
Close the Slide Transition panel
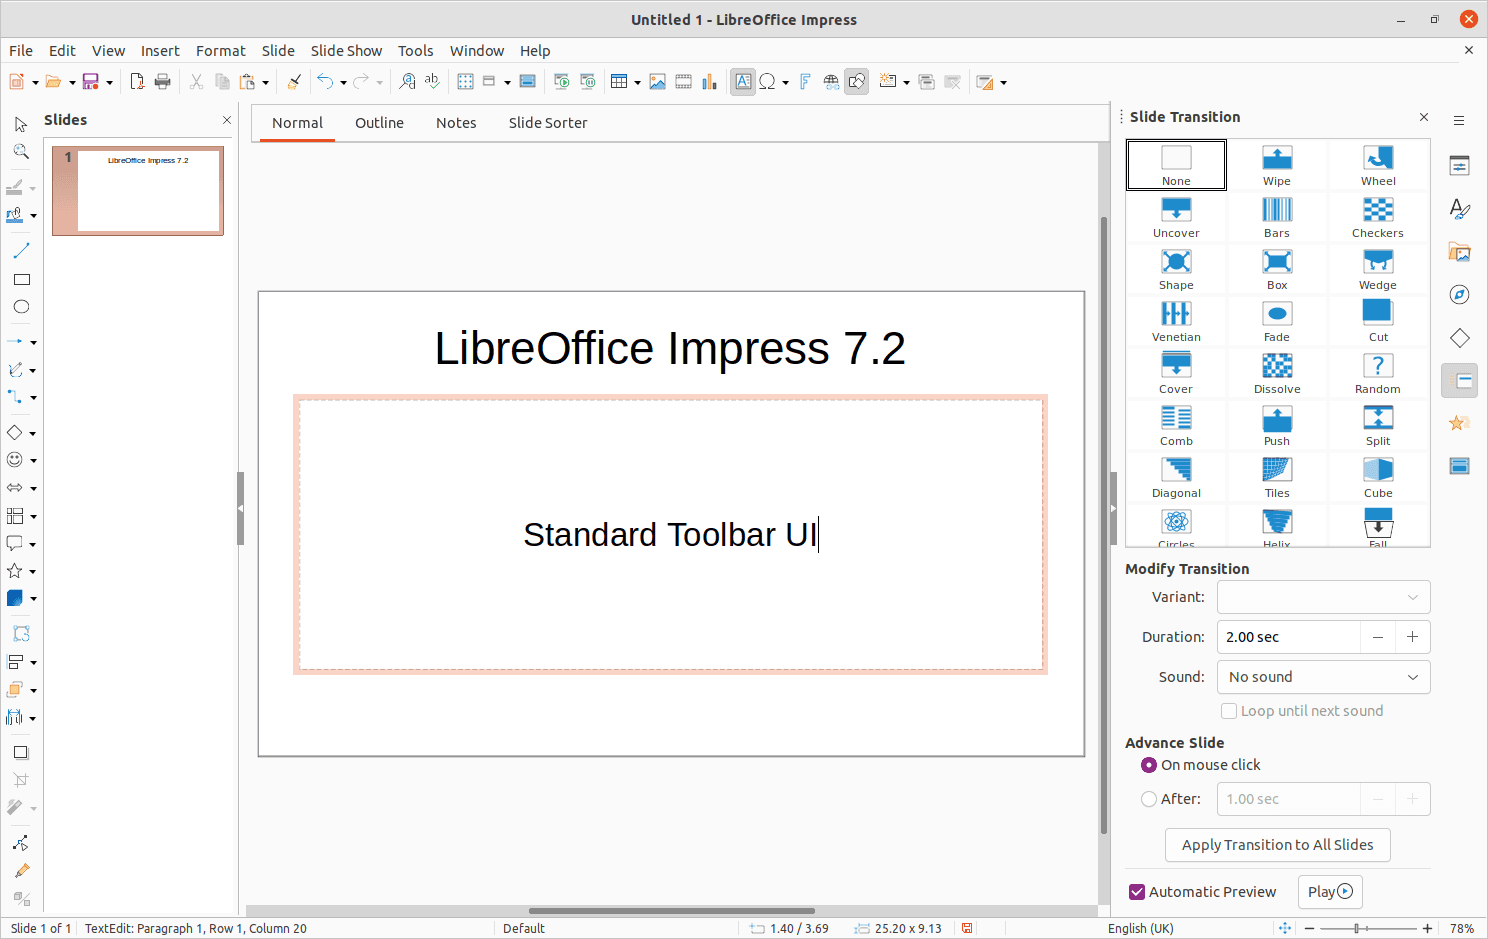1424,117
